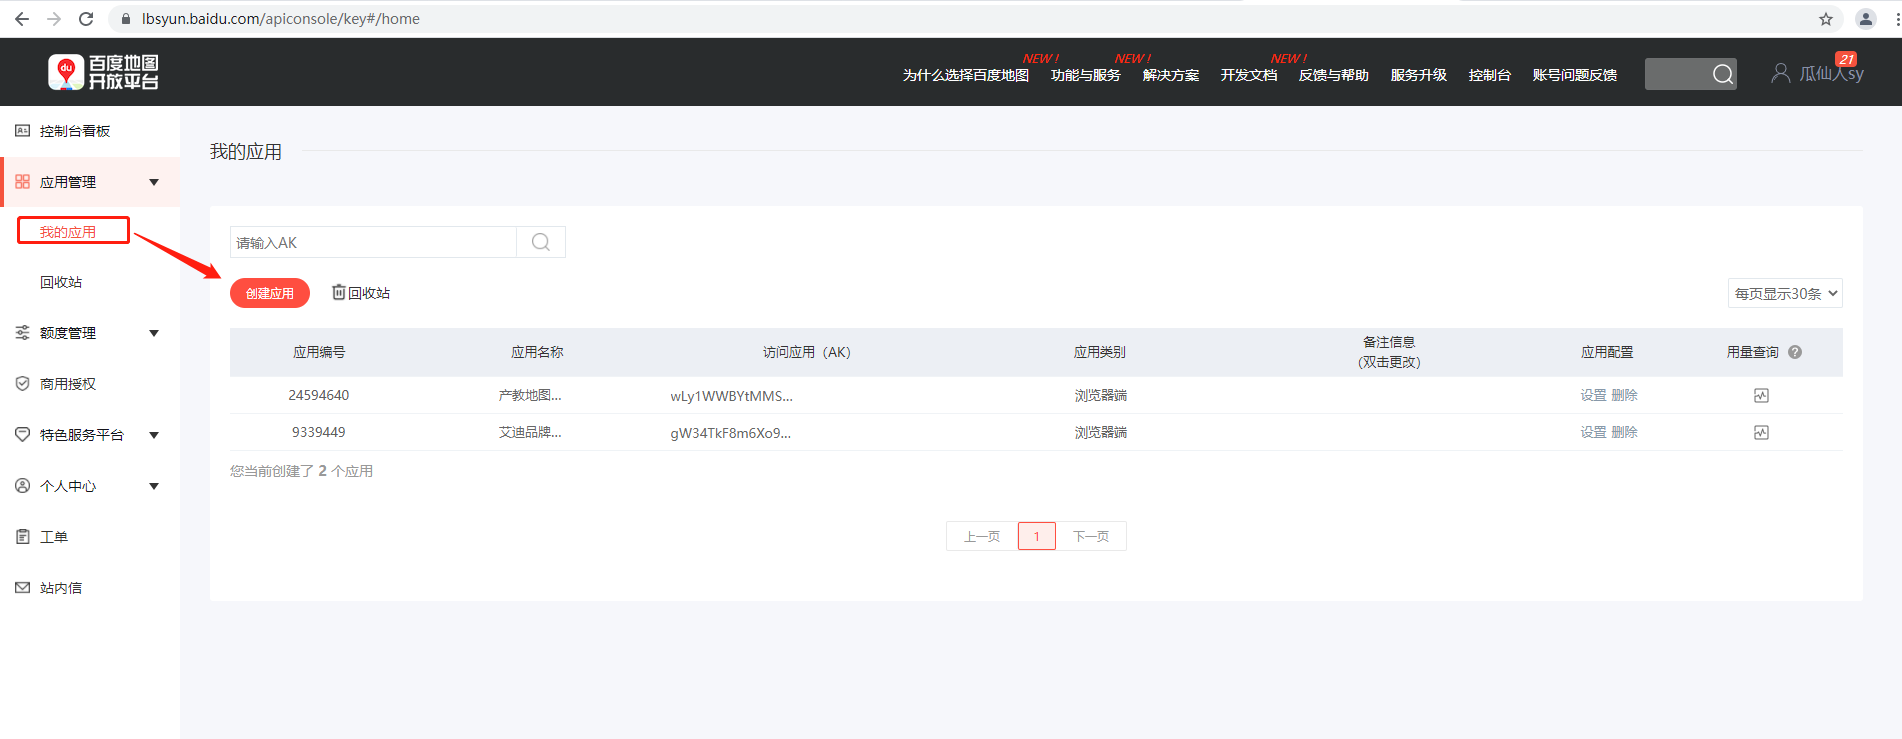Click the 控制台看板 dashboard sidebar icon
The height and width of the screenshot is (739, 1902).
click(x=22, y=131)
